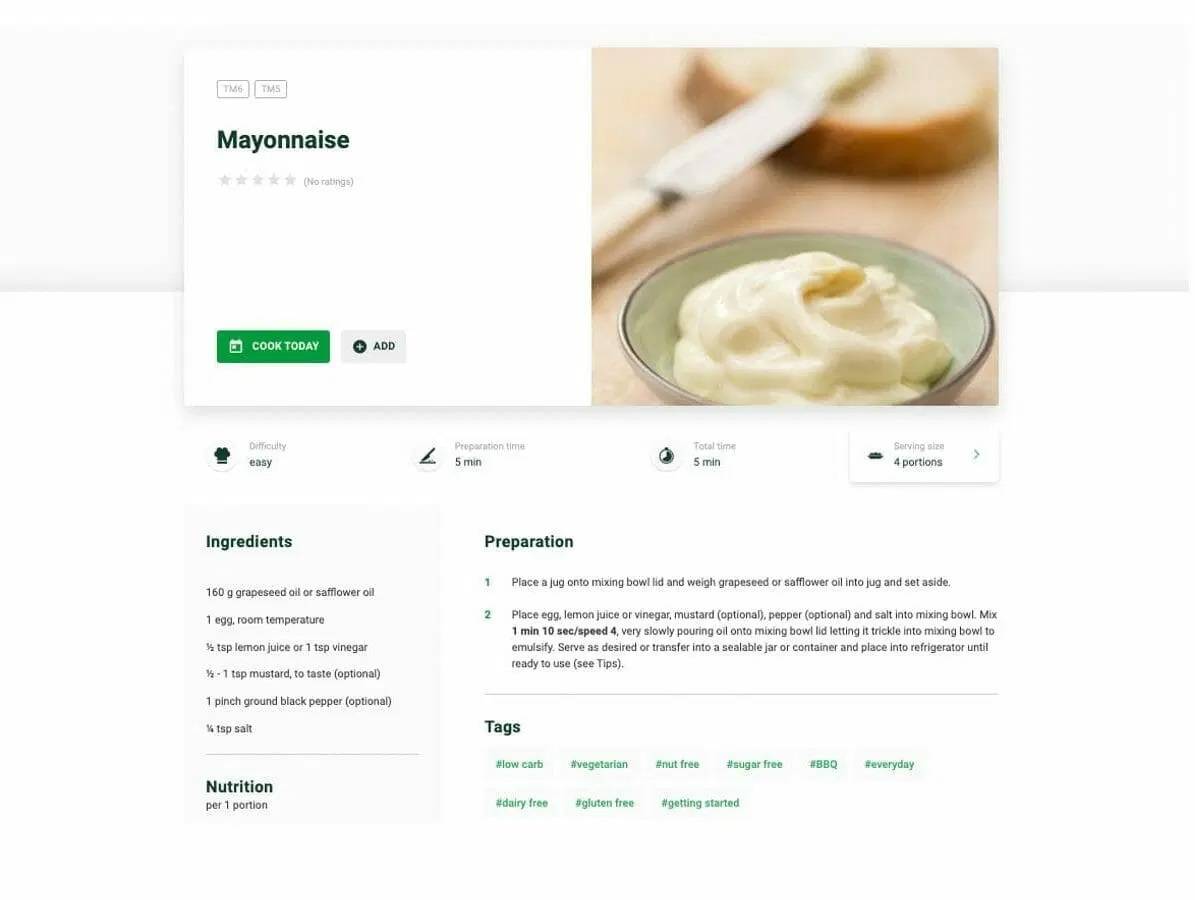Screen dimensions: 1195x900
Task: Click the third rating star
Action: tap(258, 180)
